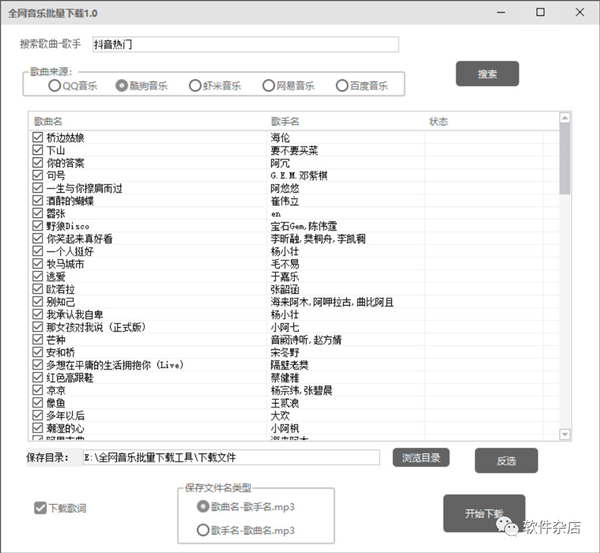Uncheck the song 桥边姑娘
Viewport: 600px width, 553px height.
[x=38, y=137]
